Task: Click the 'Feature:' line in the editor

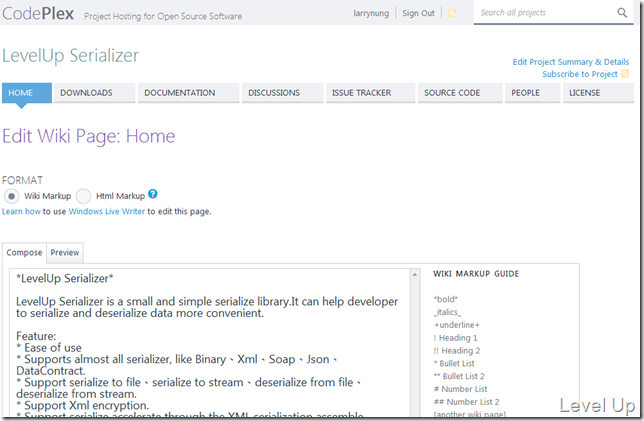Action: (x=36, y=336)
